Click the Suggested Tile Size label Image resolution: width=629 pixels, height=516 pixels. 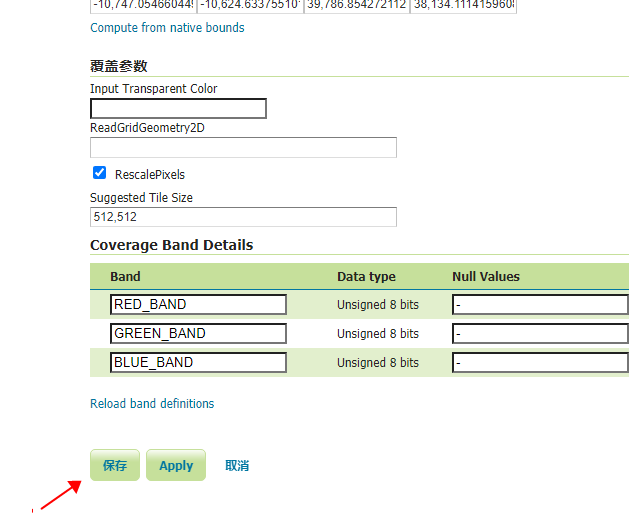pos(141,197)
